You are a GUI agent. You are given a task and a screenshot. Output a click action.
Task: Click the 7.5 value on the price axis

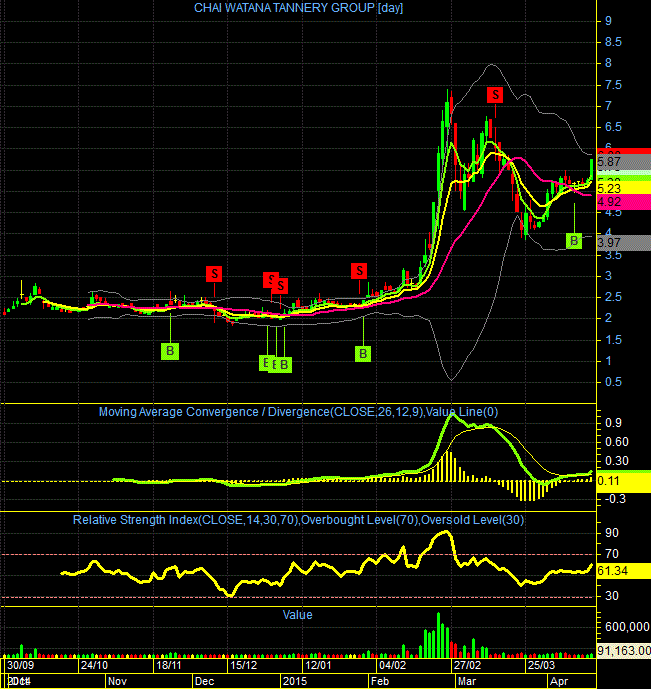(614, 85)
